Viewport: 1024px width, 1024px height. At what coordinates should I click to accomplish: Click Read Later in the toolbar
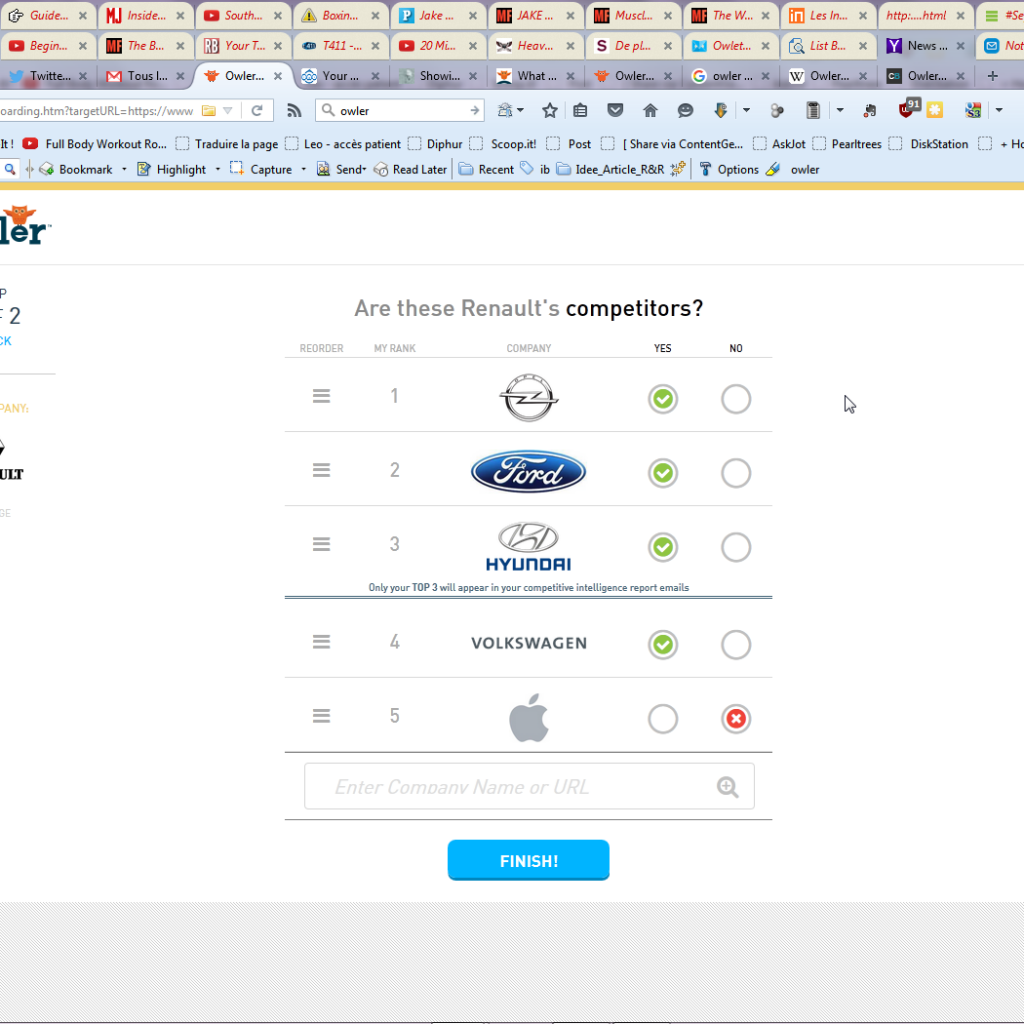[410, 169]
